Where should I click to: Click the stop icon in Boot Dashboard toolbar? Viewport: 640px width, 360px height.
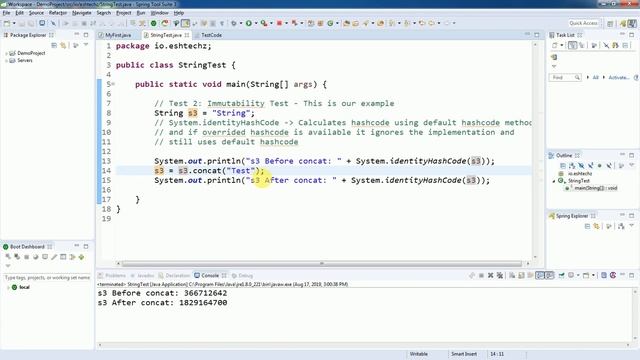[x=27, y=257]
